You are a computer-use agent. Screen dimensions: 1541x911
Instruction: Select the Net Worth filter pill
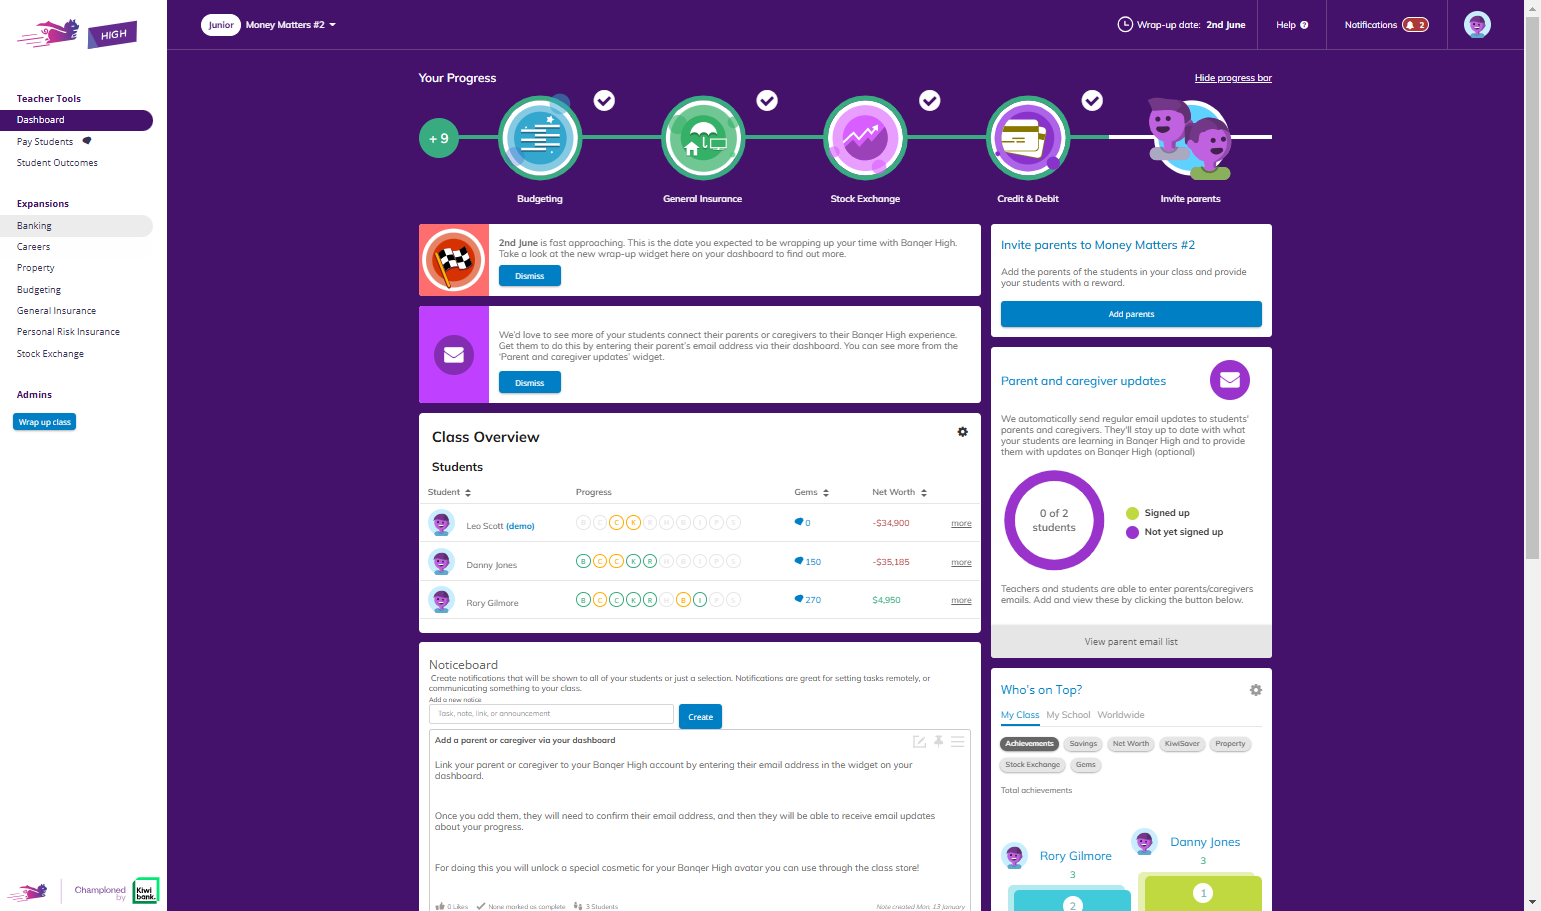pyautogui.click(x=1131, y=744)
